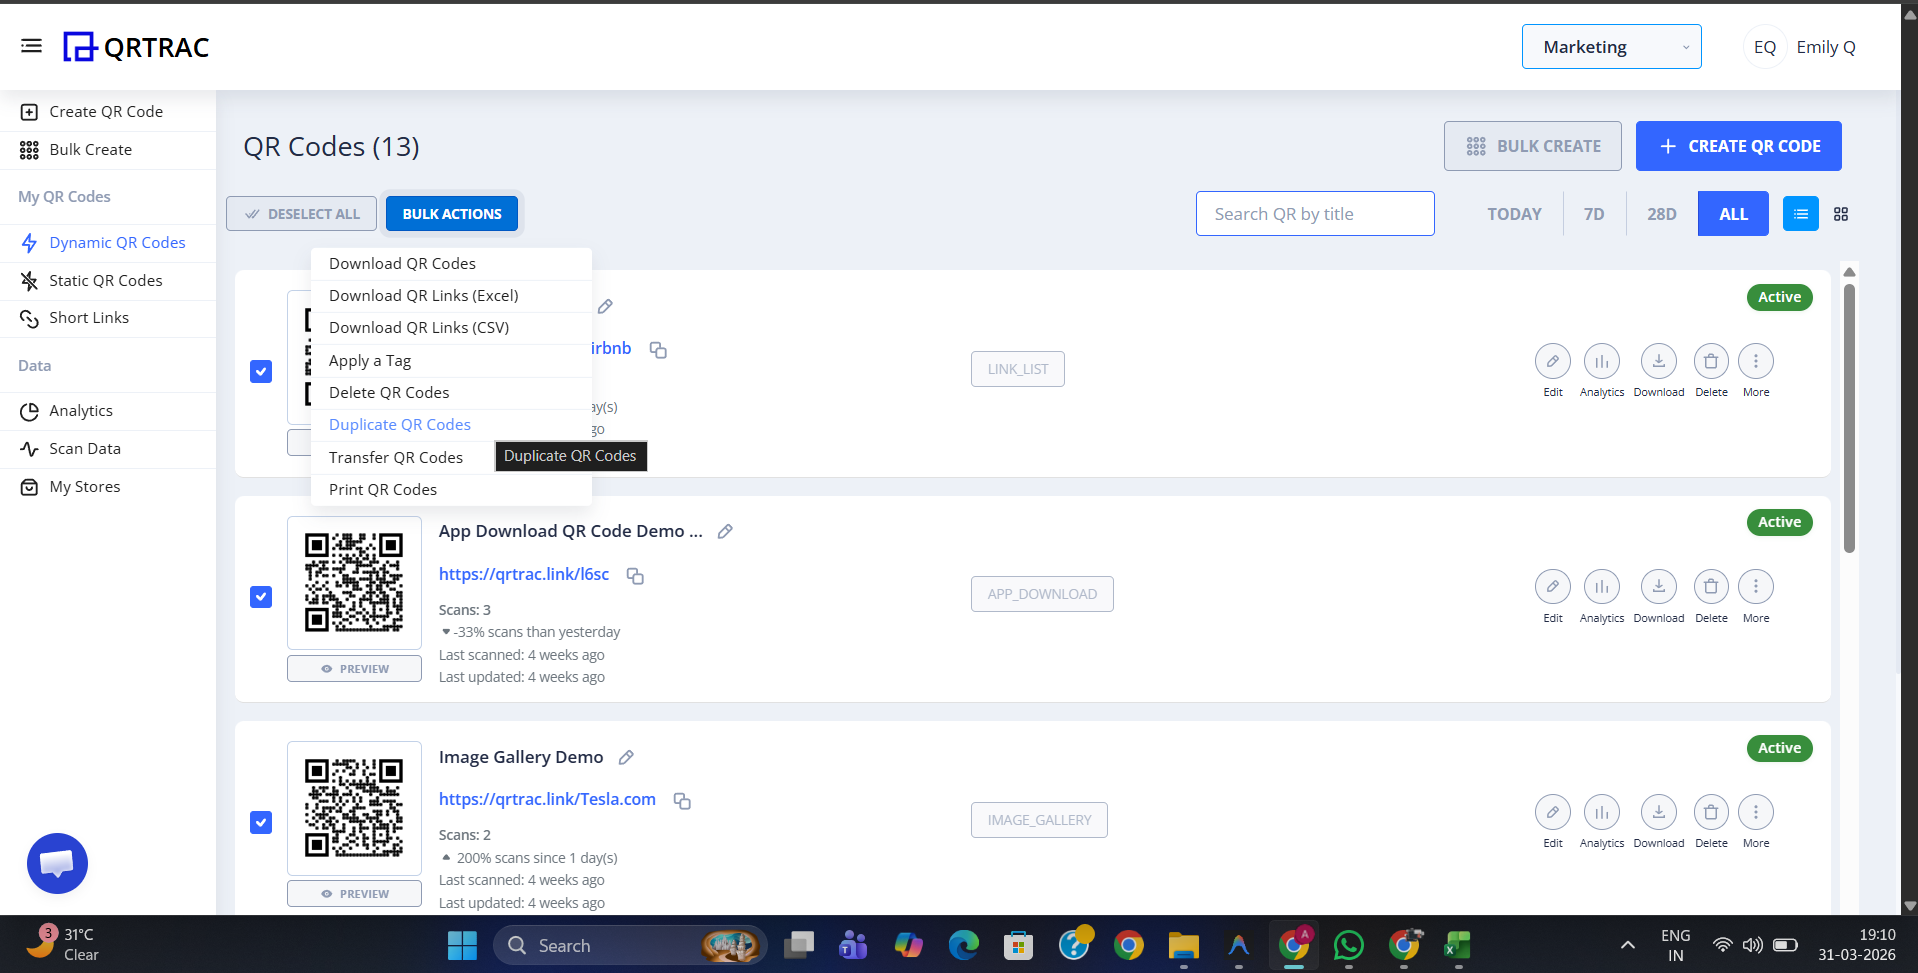The width and height of the screenshot is (1918, 973).
Task: Select Duplicate QR Codes menu option
Action: pos(399,424)
